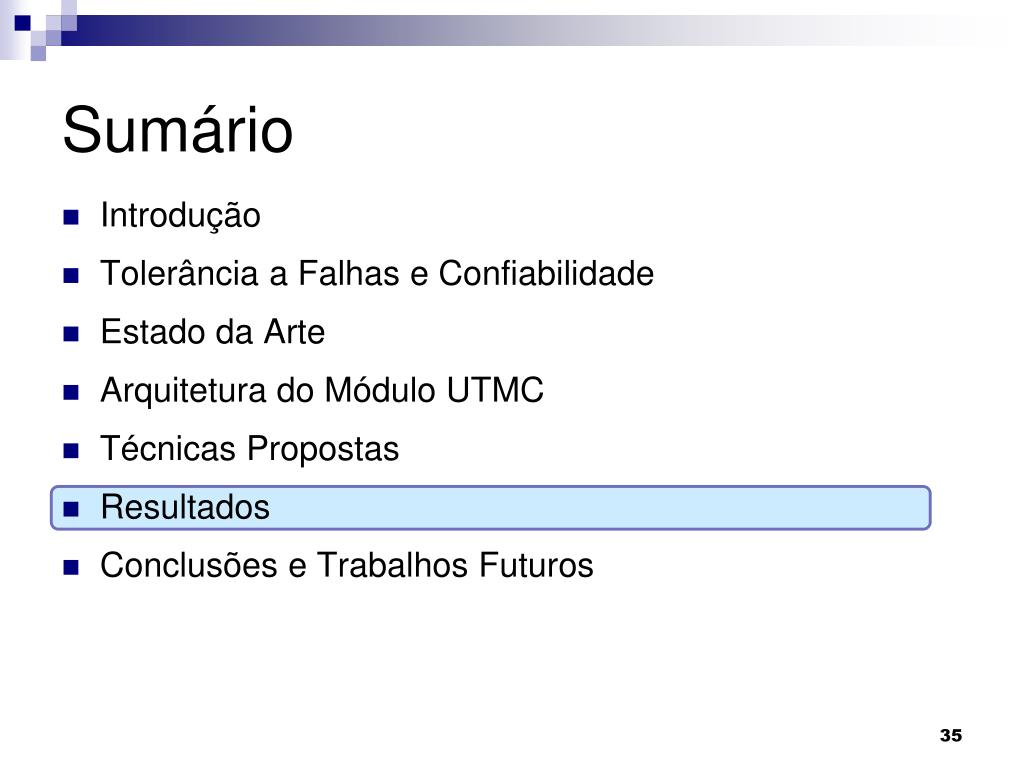Click the slide number 35
The width and height of the screenshot is (1024, 768).
tap(951, 735)
